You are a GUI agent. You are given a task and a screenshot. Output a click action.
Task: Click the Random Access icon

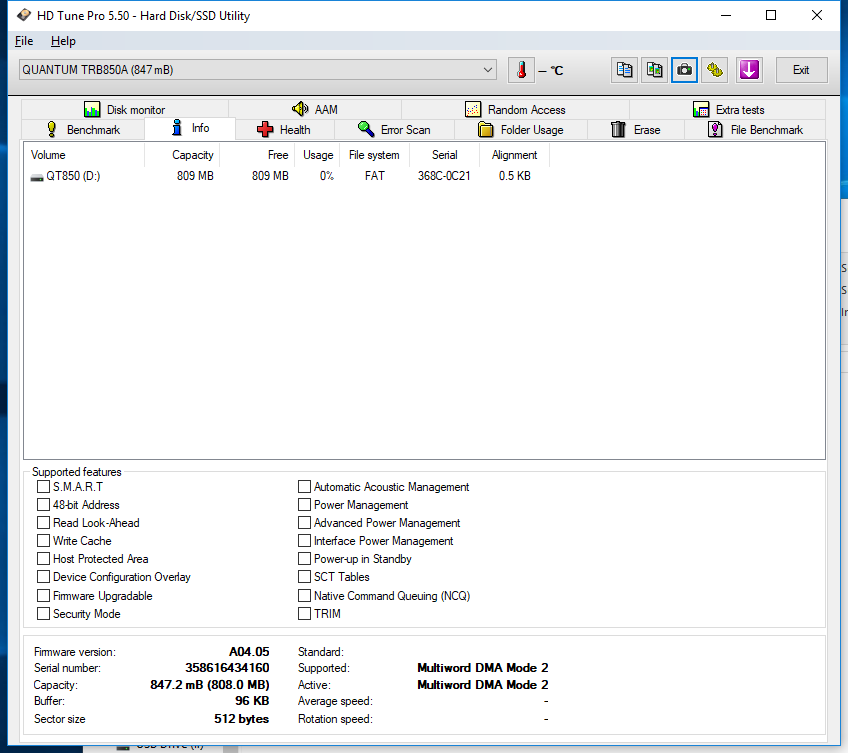[473, 109]
